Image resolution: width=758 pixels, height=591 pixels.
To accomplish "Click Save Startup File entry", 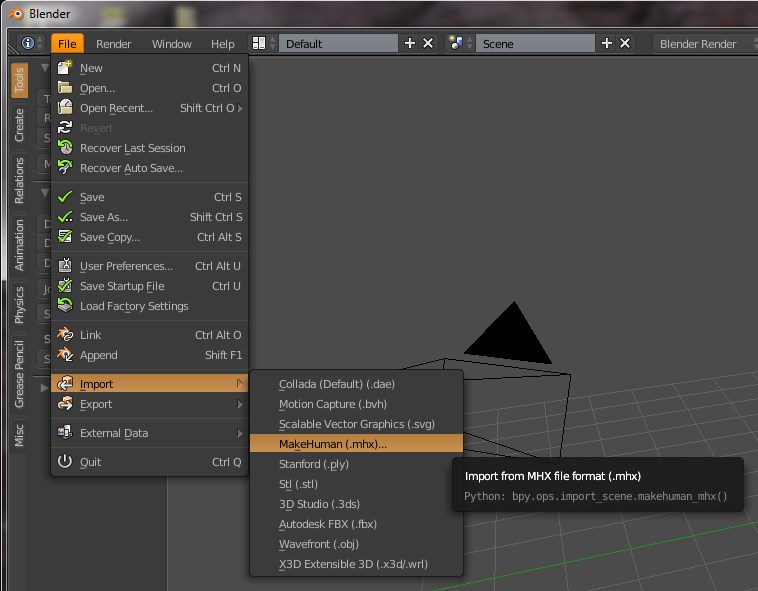I will tap(122, 286).
